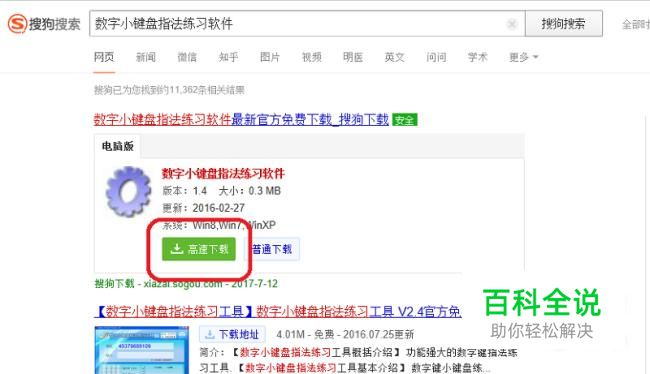Switch to the 问问 tab

[437, 57]
